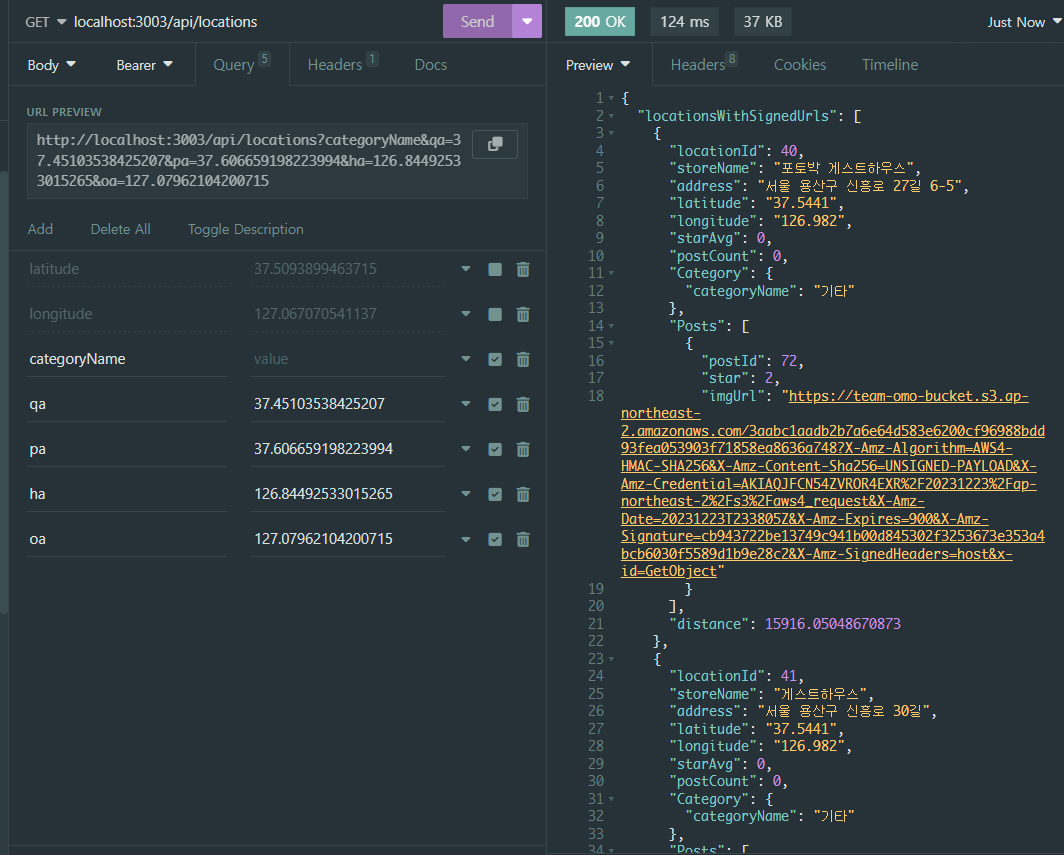Enable the latitude parameter checkbox
This screenshot has width=1064, height=855.
tap(494, 269)
